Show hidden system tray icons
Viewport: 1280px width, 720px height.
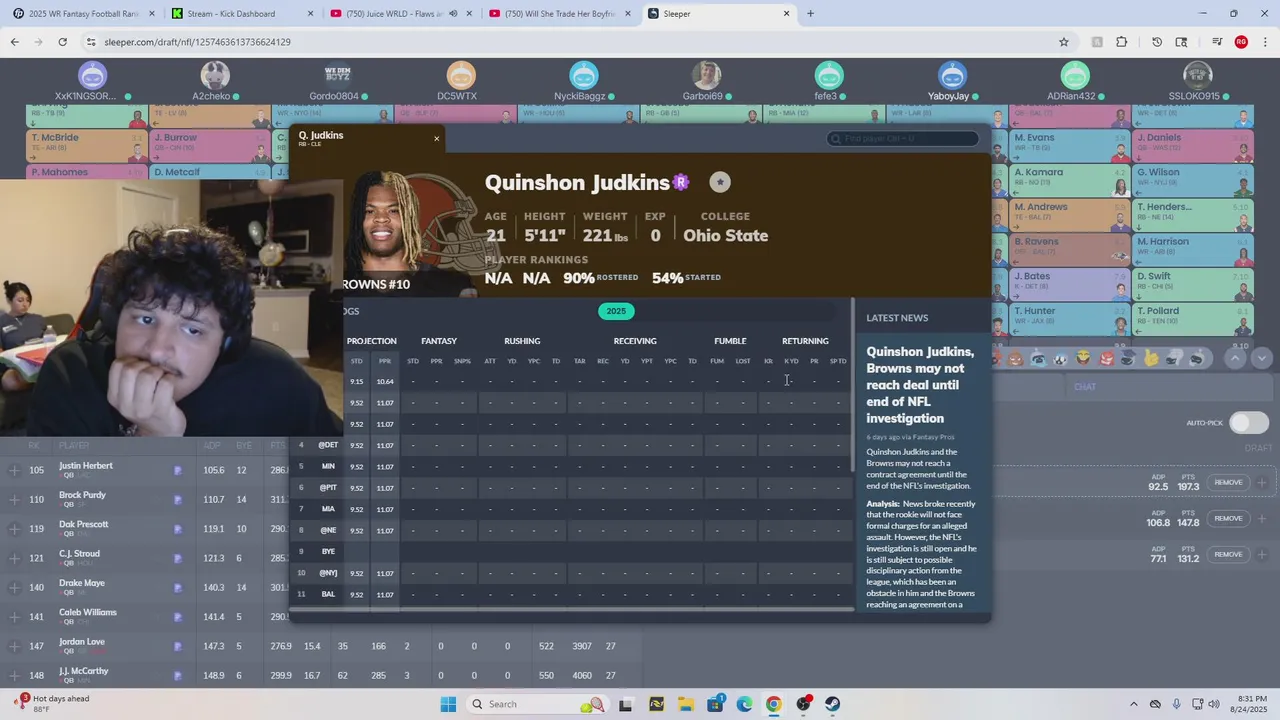1133,704
